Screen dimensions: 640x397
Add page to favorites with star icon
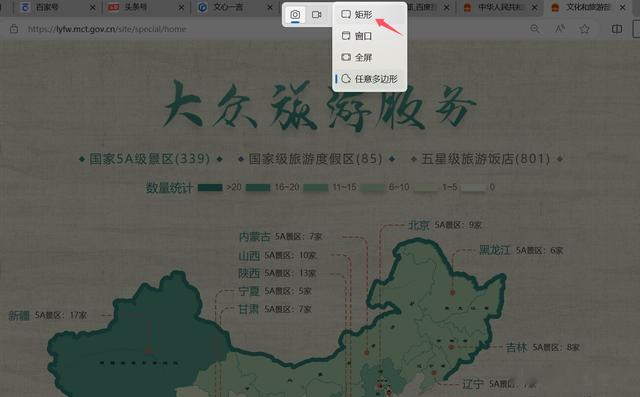[584, 29]
